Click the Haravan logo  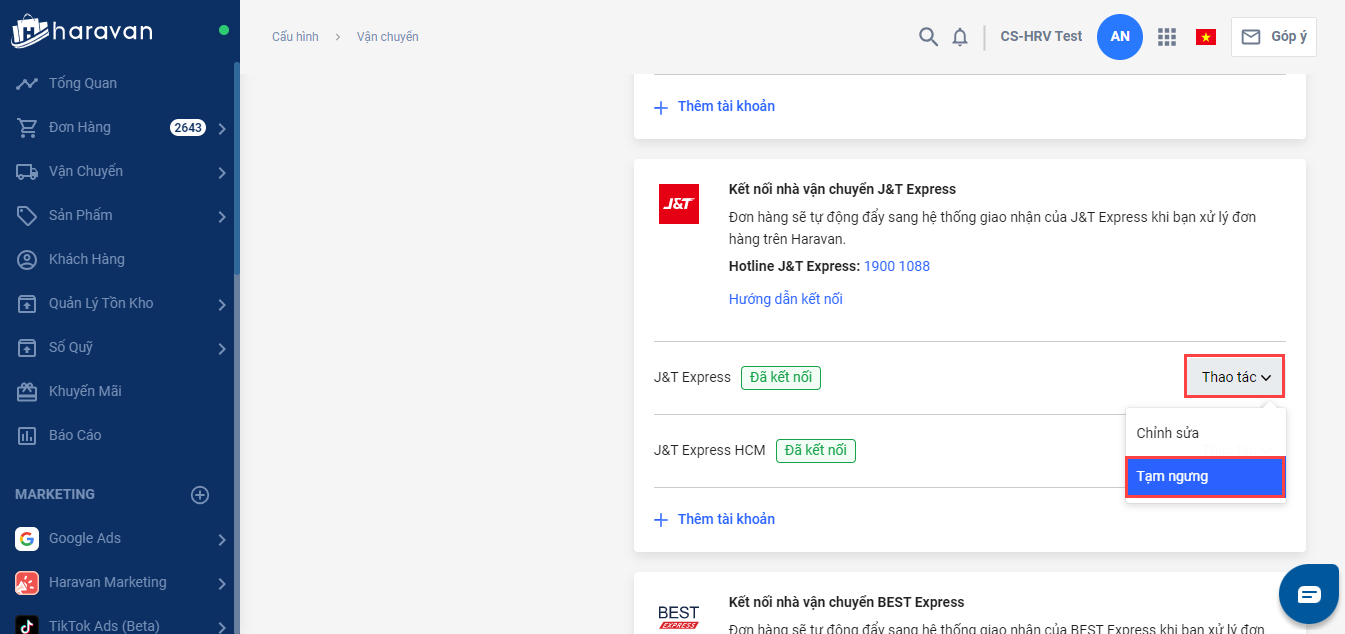pyautogui.click(x=82, y=31)
